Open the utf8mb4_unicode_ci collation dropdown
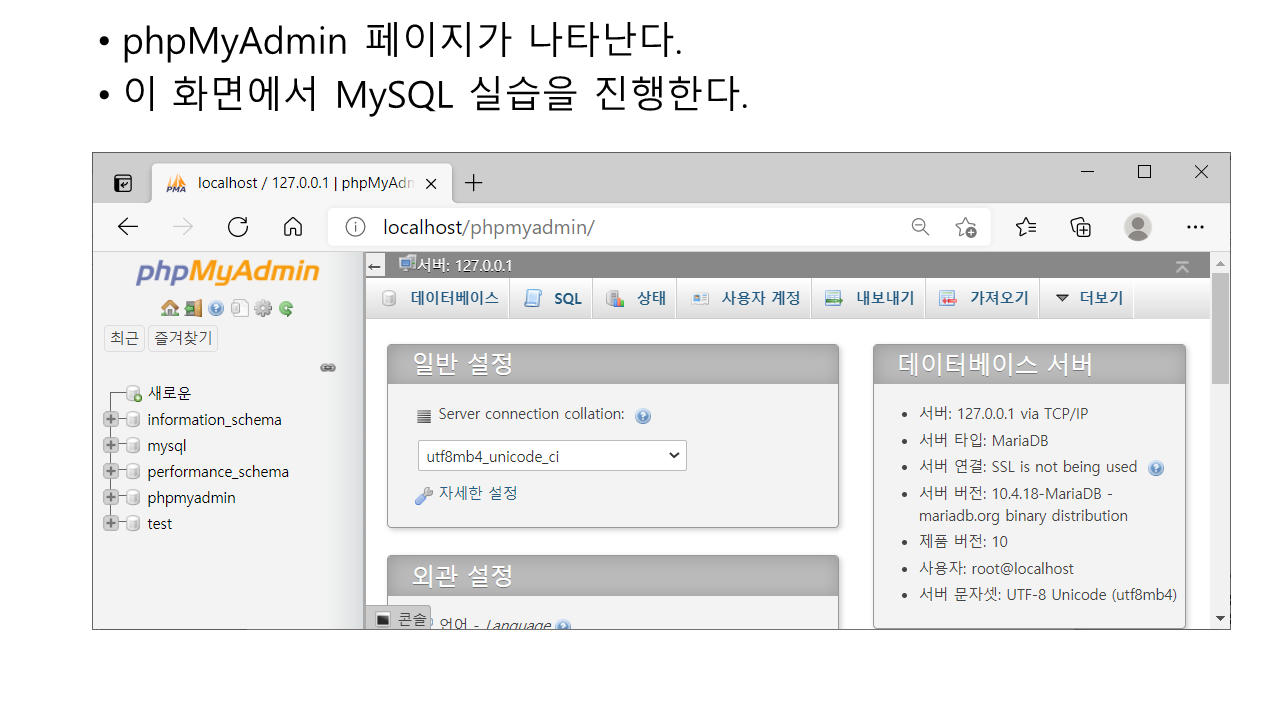 (551, 456)
